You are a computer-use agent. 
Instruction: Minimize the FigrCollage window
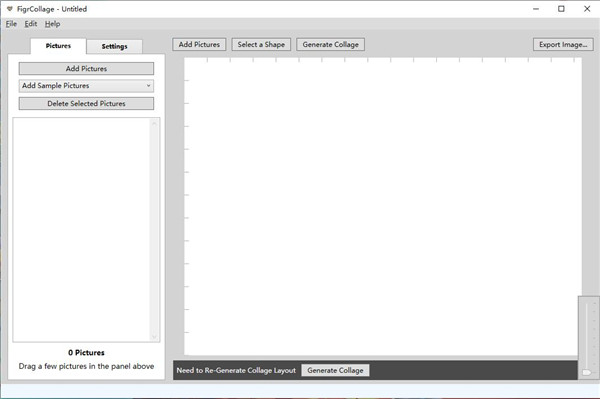536,9
